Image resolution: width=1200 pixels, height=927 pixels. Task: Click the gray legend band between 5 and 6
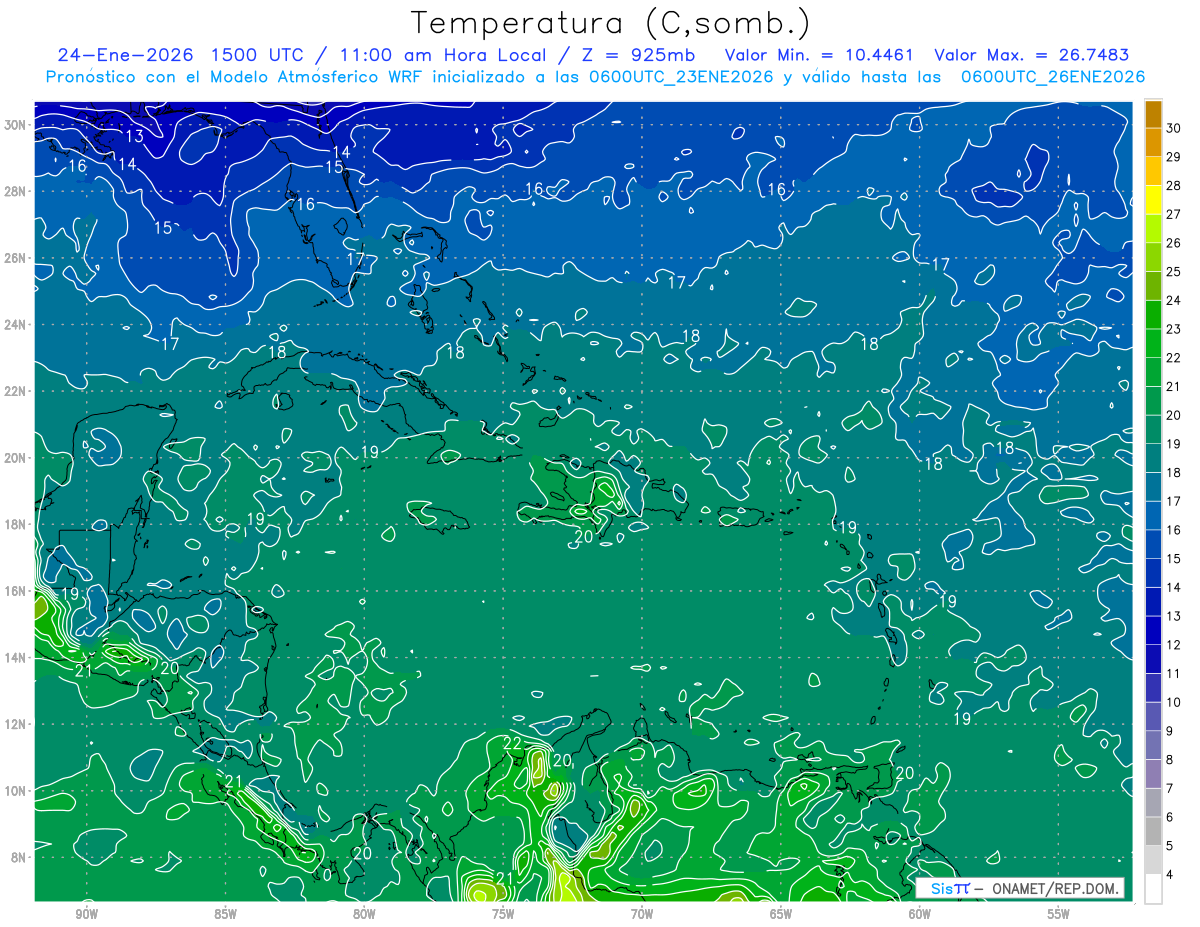pos(1154,831)
